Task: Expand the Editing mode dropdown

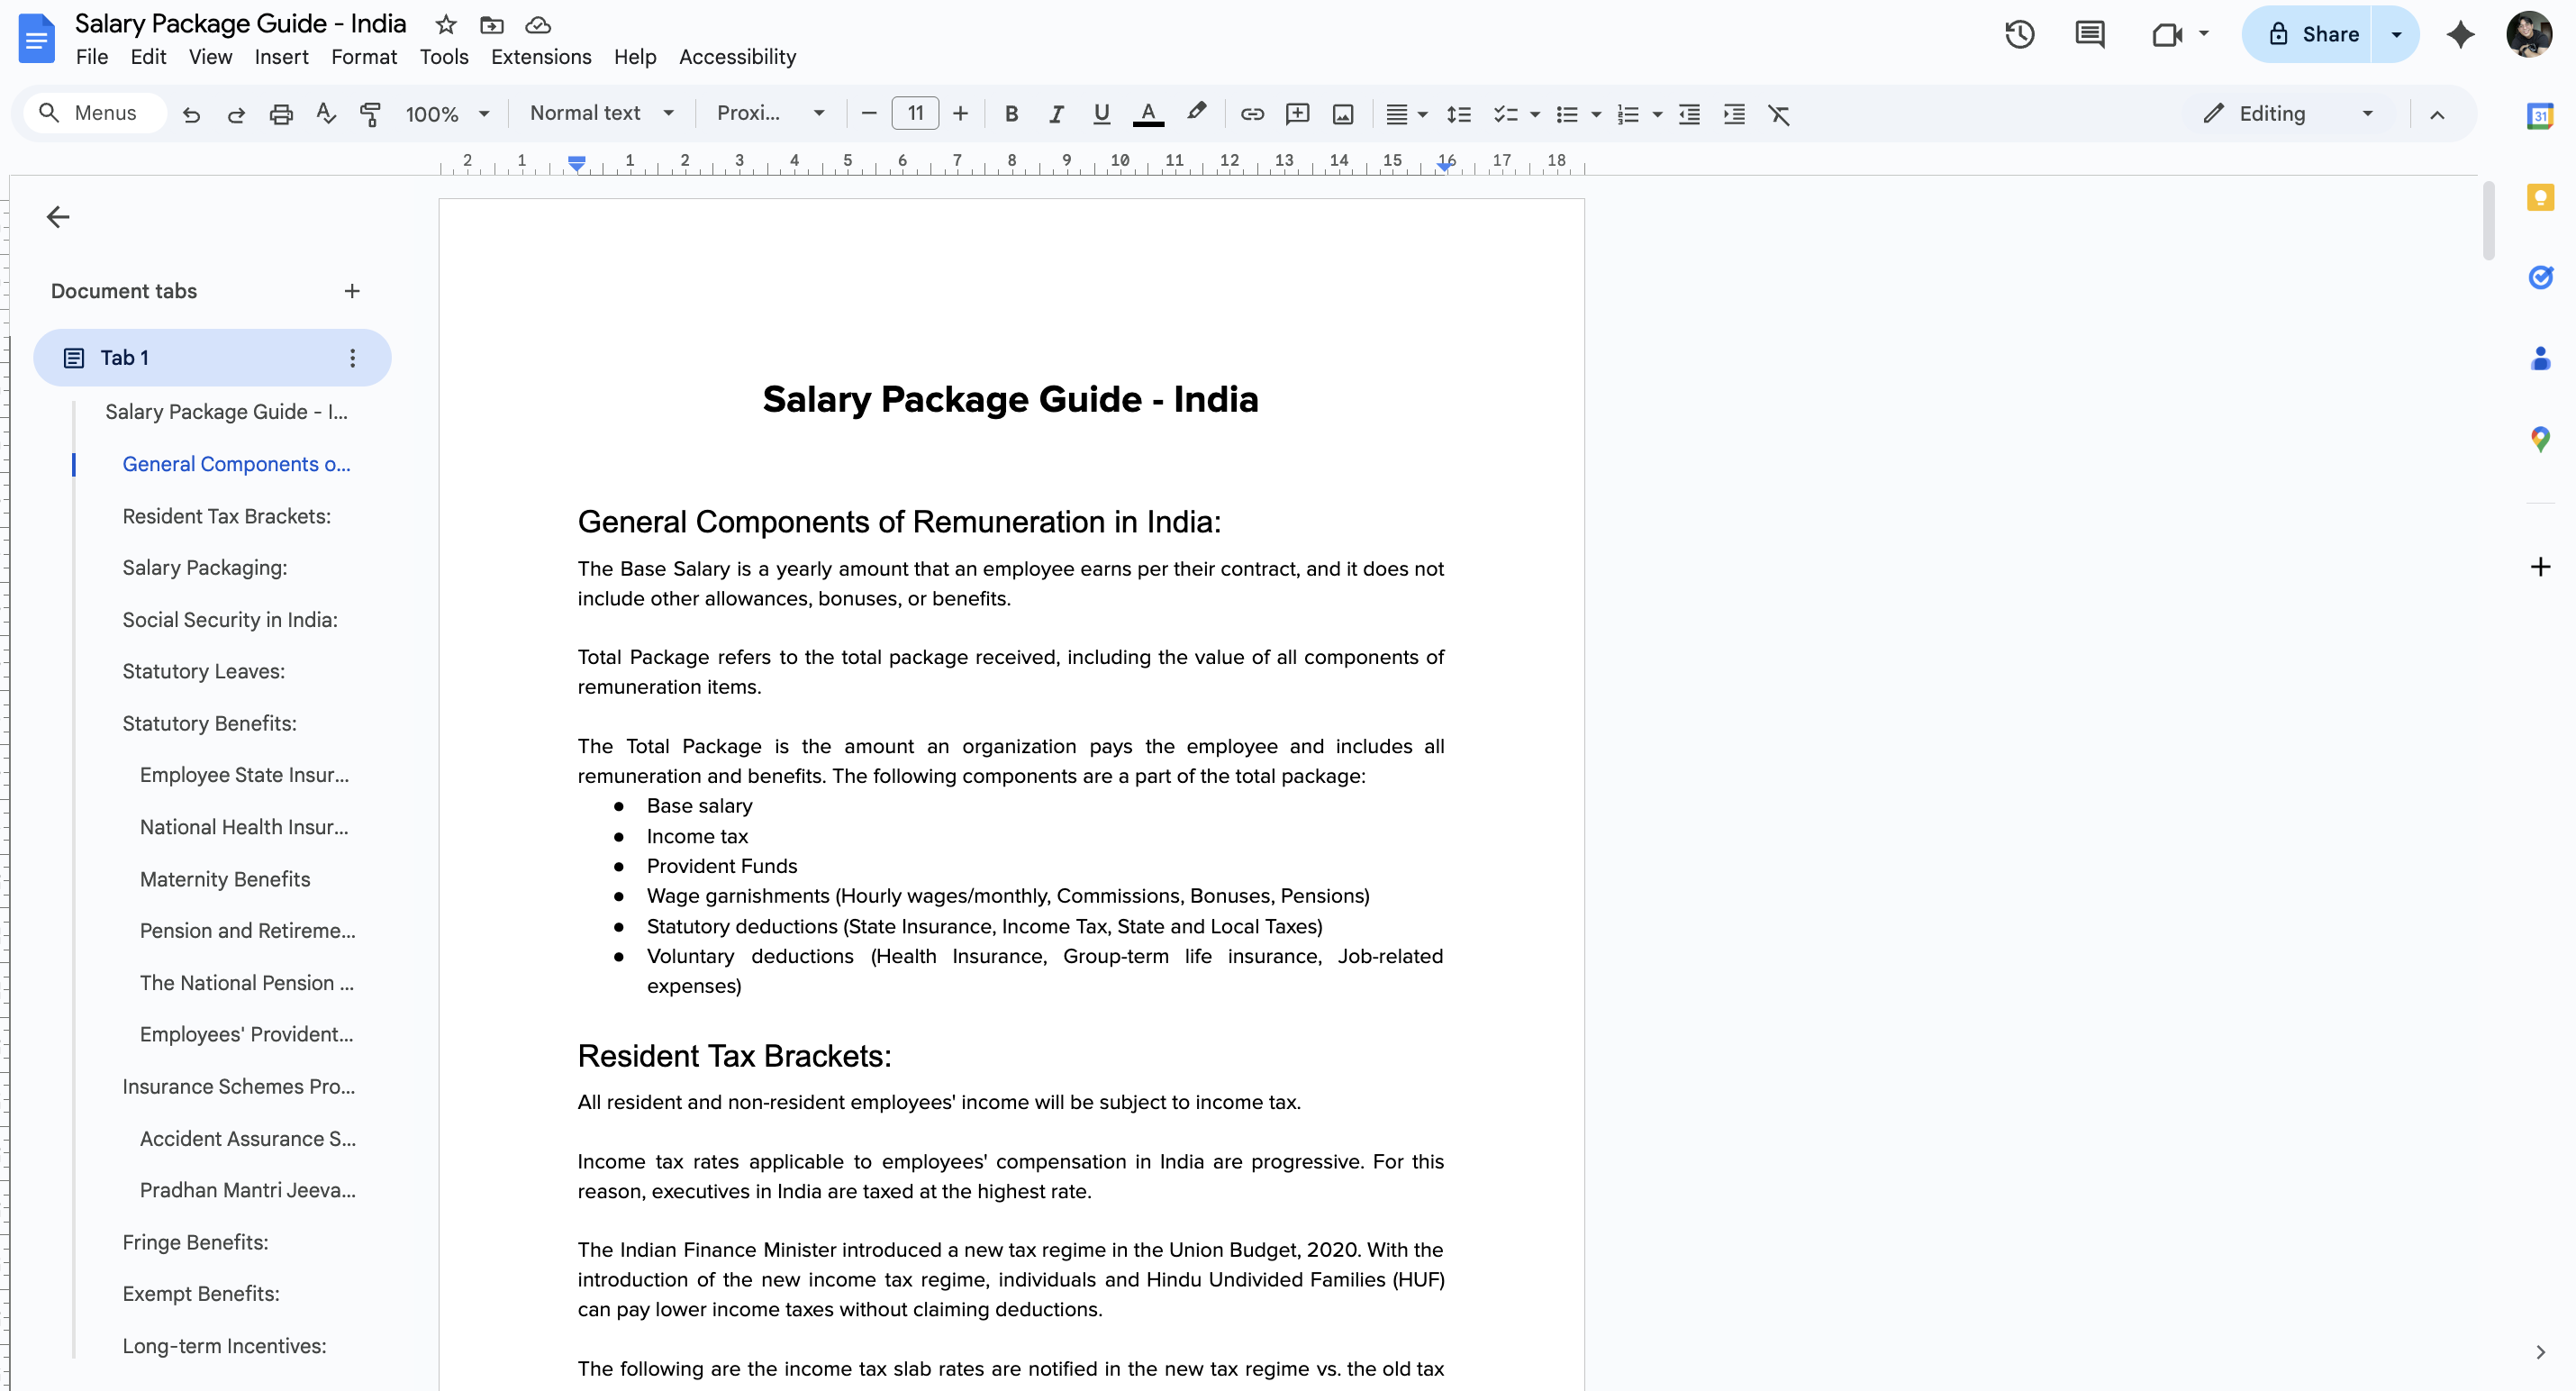Action: [2288, 114]
